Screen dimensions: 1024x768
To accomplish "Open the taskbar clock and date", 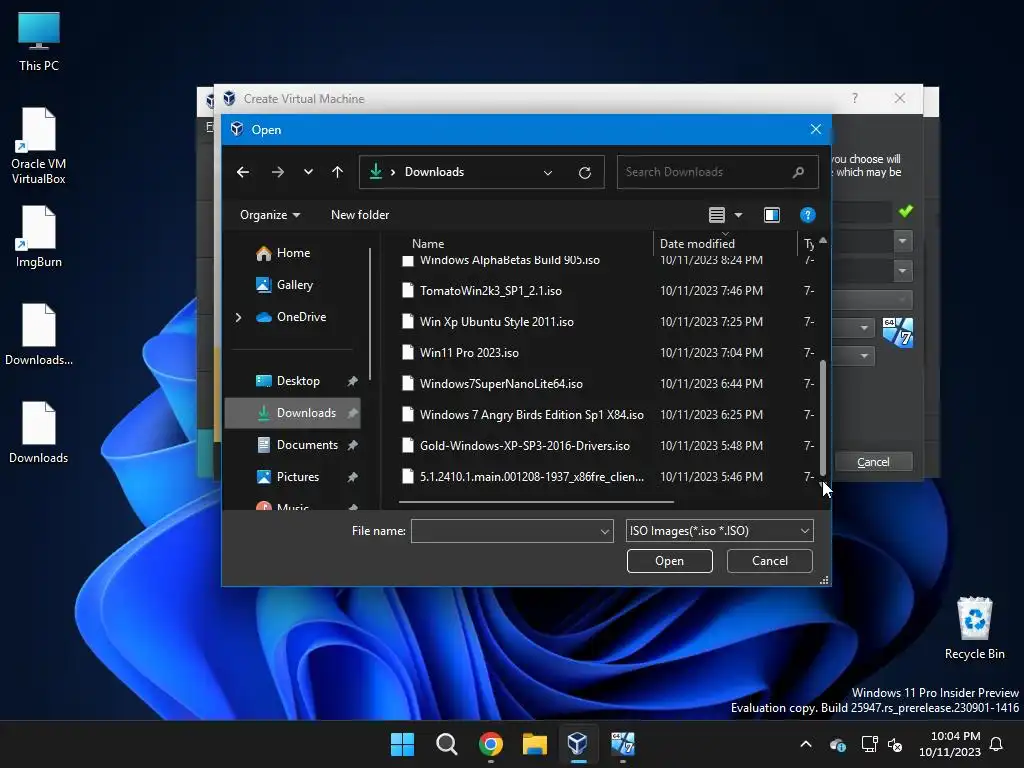I will pos(950,744).
